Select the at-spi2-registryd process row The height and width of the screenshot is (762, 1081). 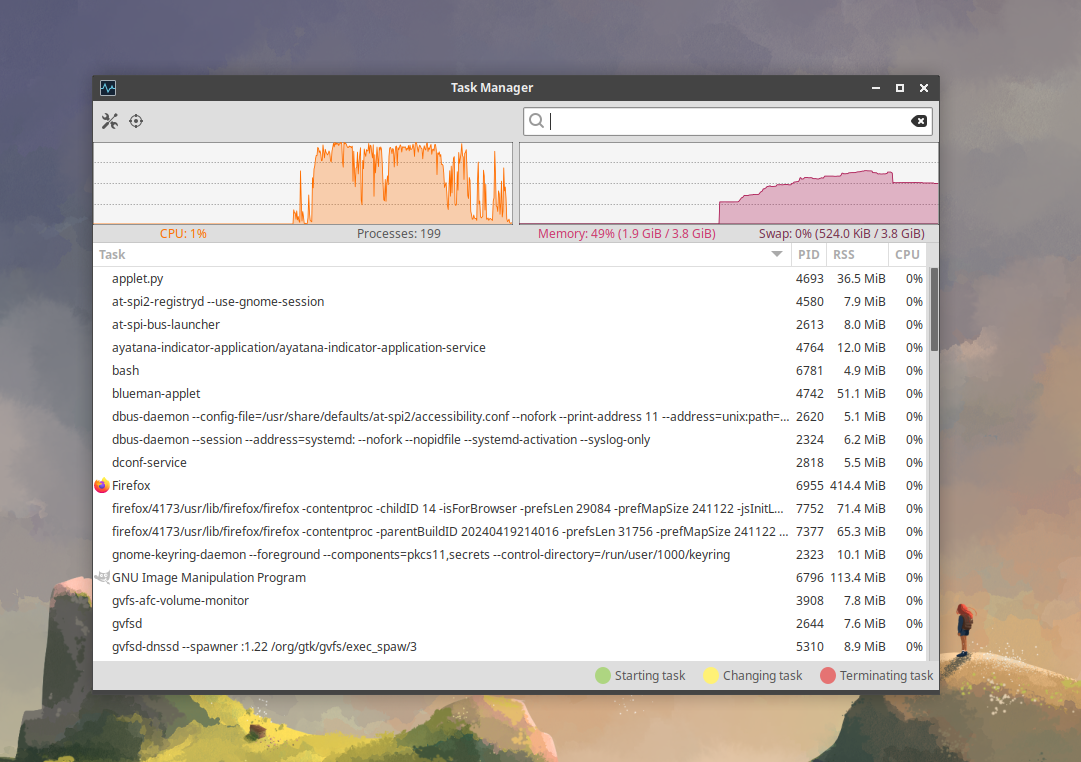[511, 301]
